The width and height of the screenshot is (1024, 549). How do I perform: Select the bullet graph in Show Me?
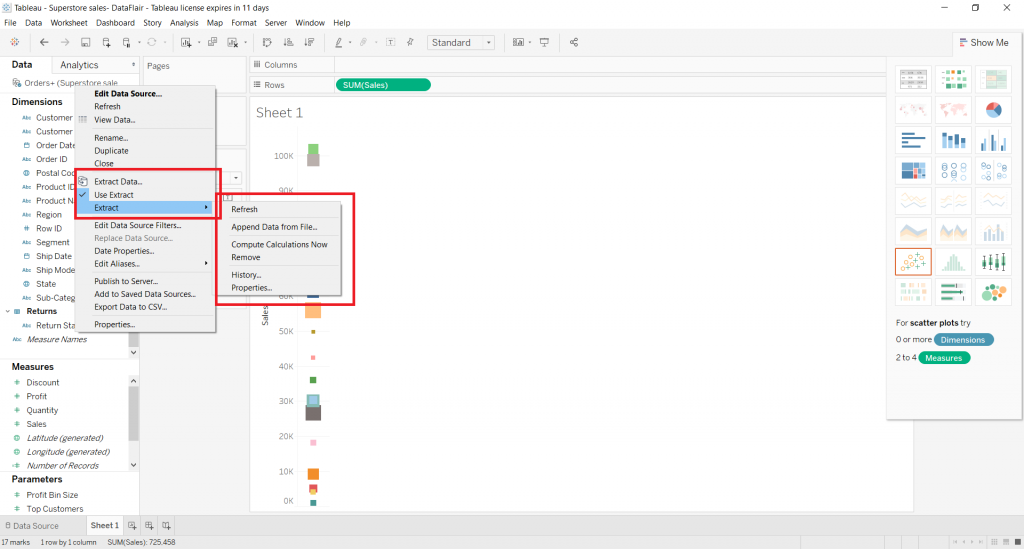tap(953, 292)
